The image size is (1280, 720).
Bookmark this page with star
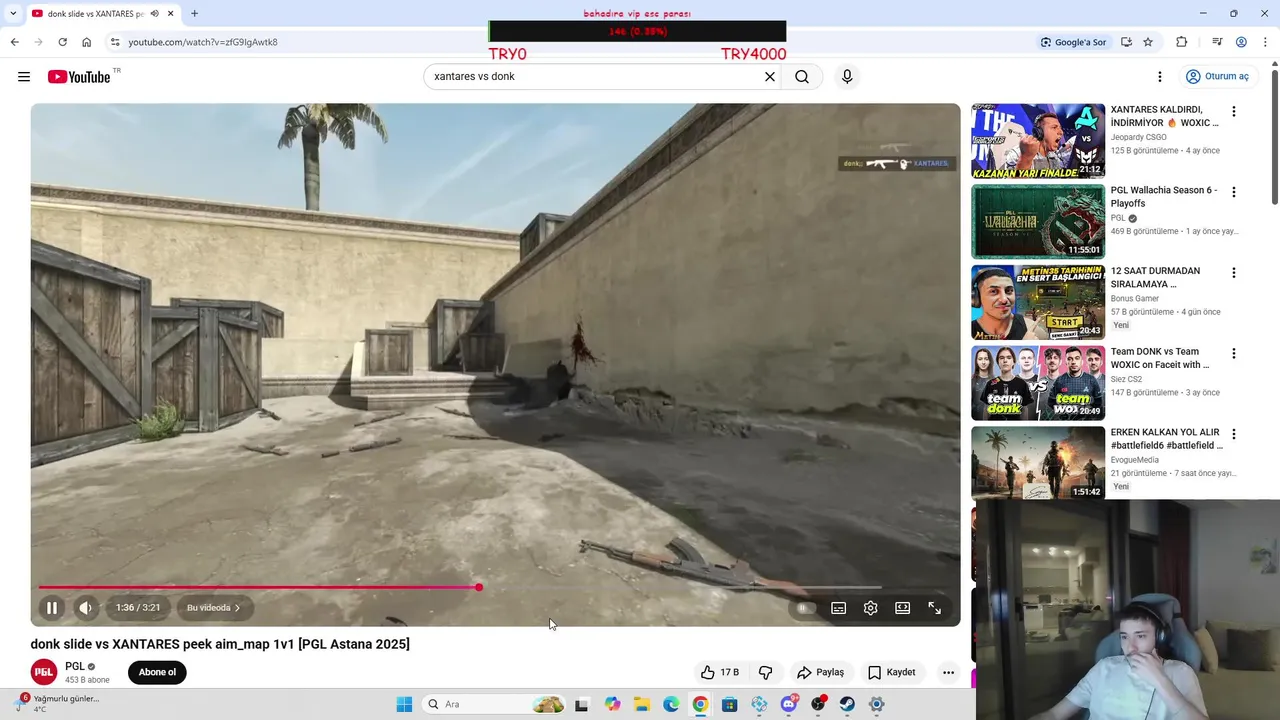click(x=1148, y=42)
